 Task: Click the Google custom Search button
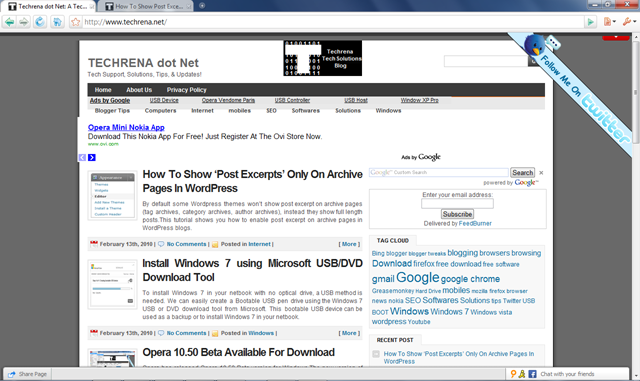[522, 173]
